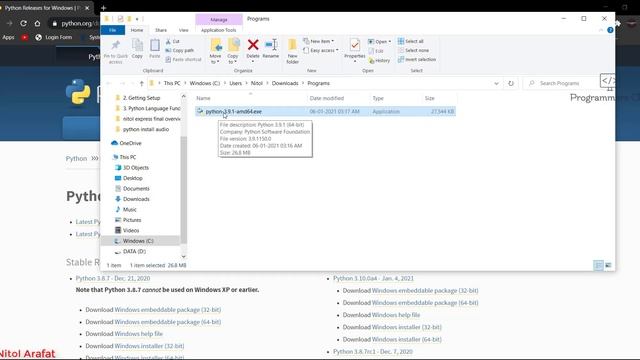Click This PC in breadcrumb path

point(172,83)
